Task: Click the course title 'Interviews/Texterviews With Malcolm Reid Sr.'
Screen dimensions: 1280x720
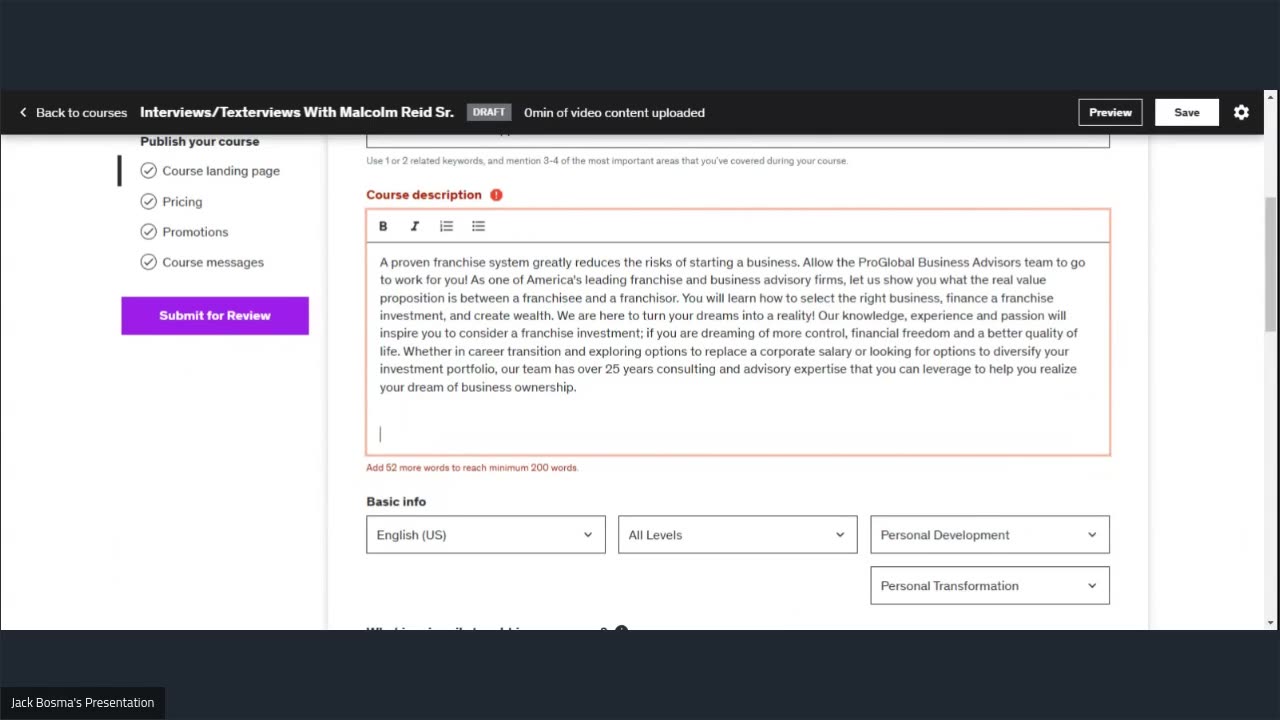Action: [x=297, y=112]
